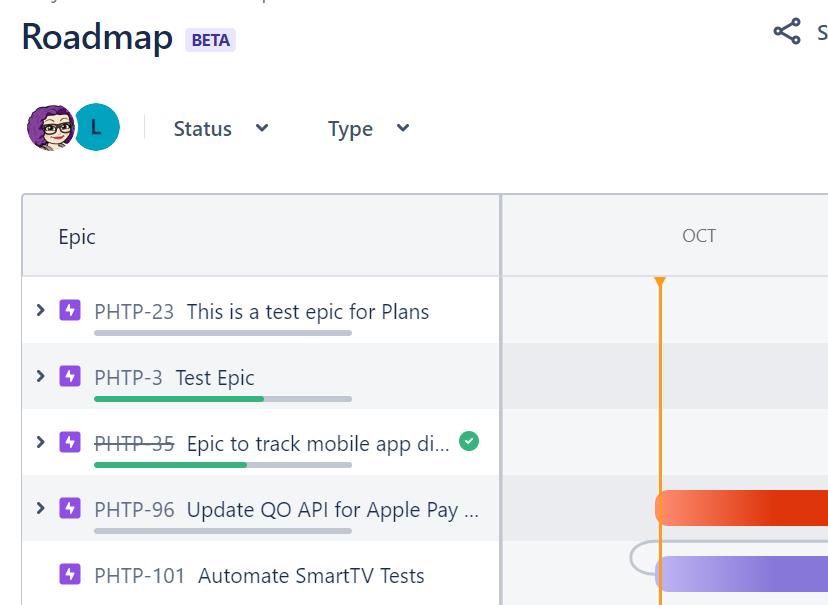Open the Status filter dropdown
This screenshot has height=605, width=828.
point(221,128)
